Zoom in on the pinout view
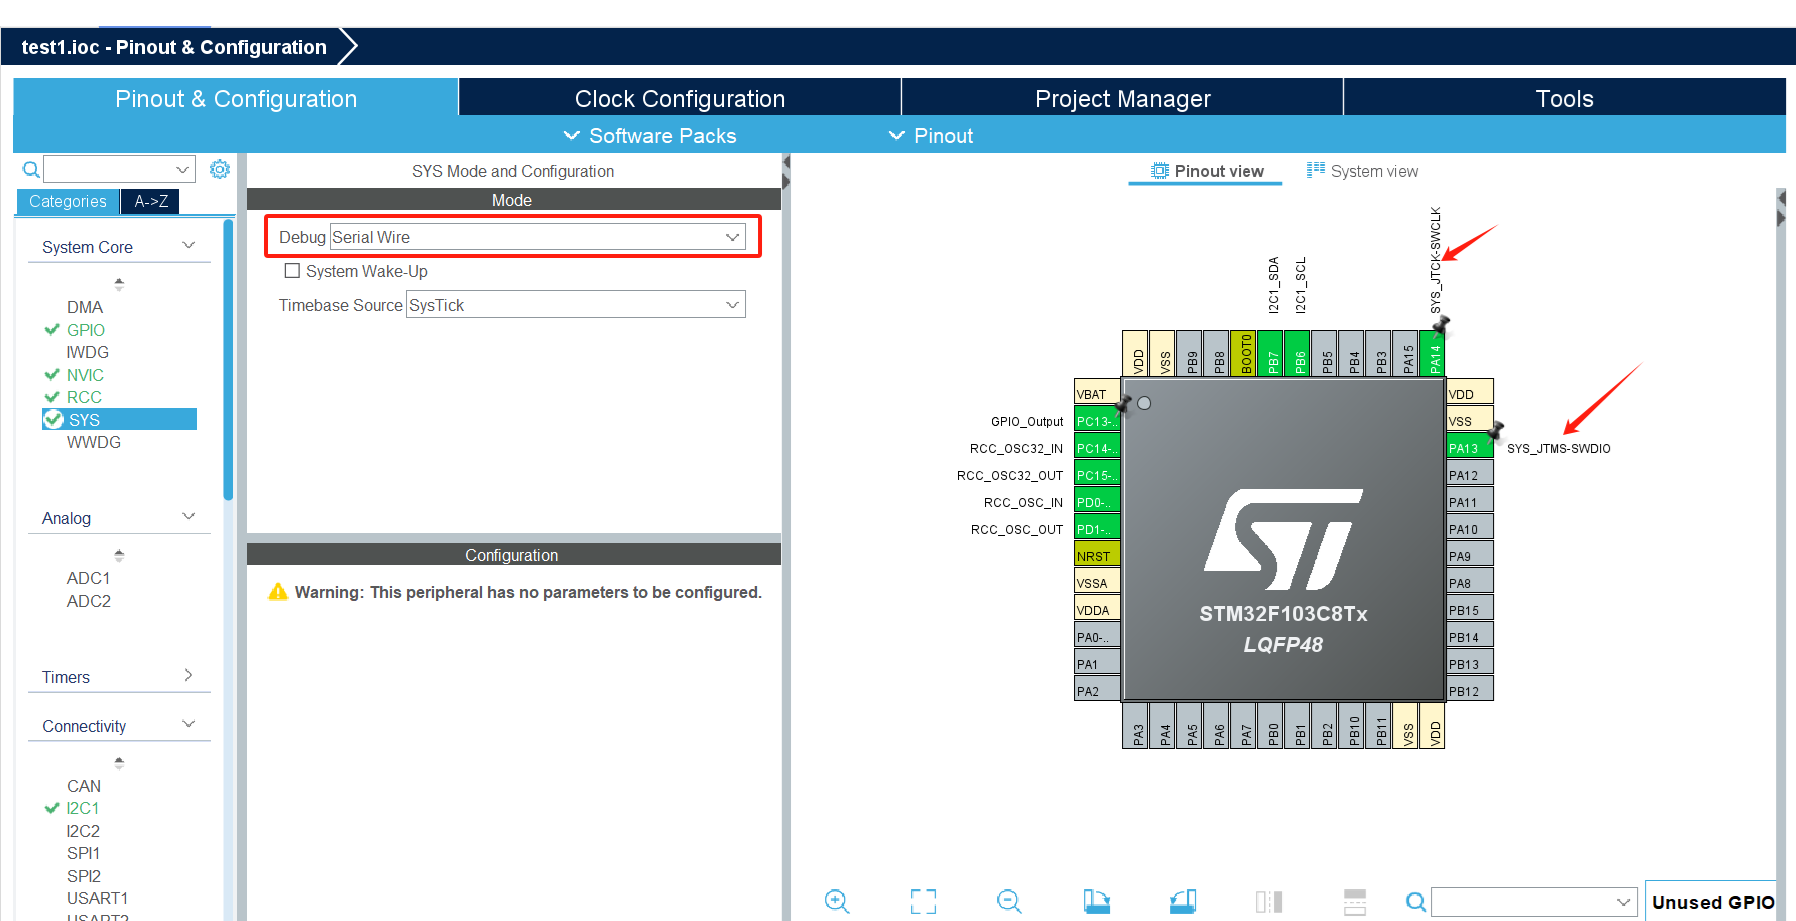Viewport: 1796px width, 921px height. point(837,901)
